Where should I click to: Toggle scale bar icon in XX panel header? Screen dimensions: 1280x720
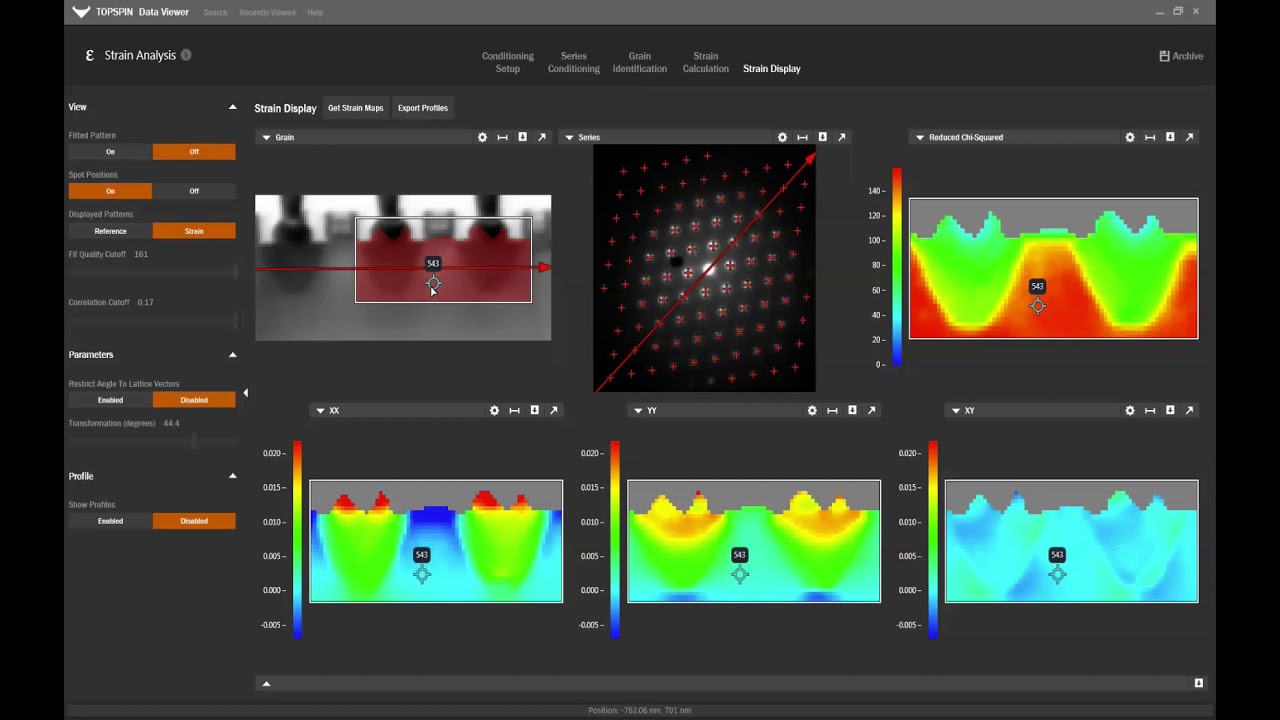[x=514, y=410]
